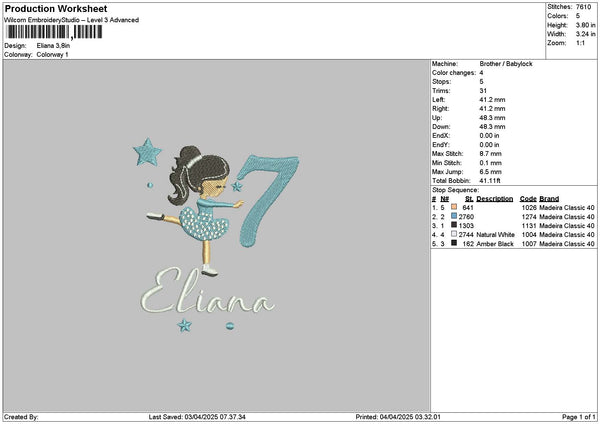The image size is (600, 424).
Task: Click code 1131 in stop sequence
Action: point(529,226)
